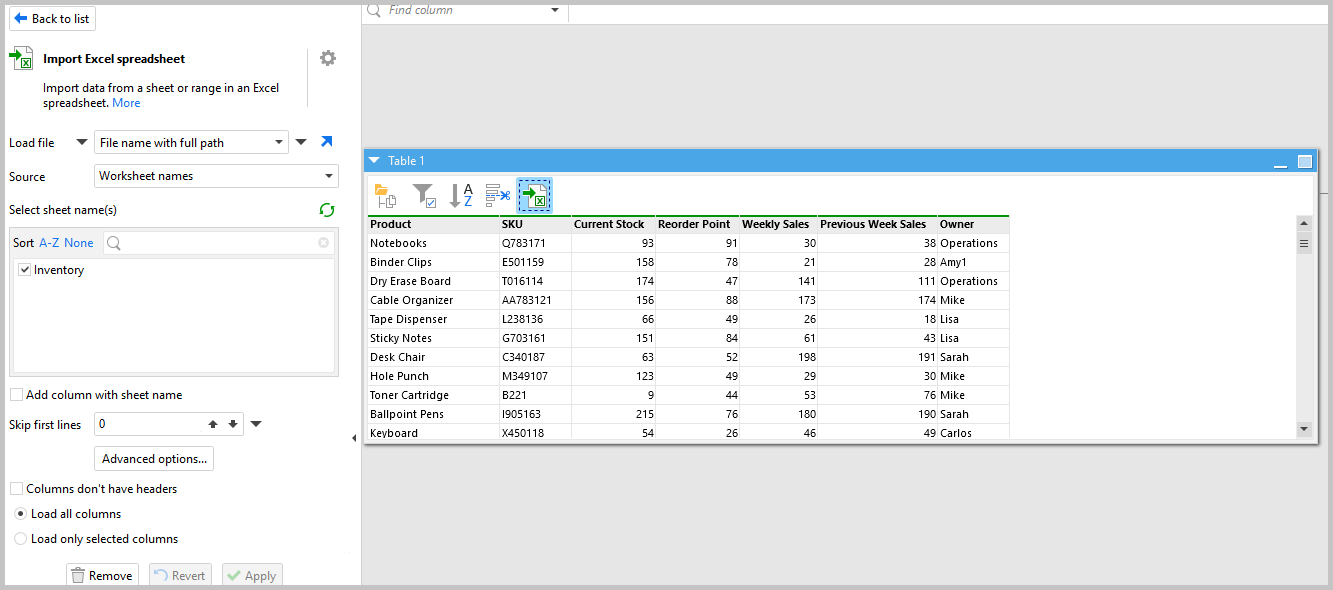Image resolution: width=1333 pixels, height=590 pixels.
Task: Toggle Columns don't have headers checkbox
Action: [x=16, y=489]
